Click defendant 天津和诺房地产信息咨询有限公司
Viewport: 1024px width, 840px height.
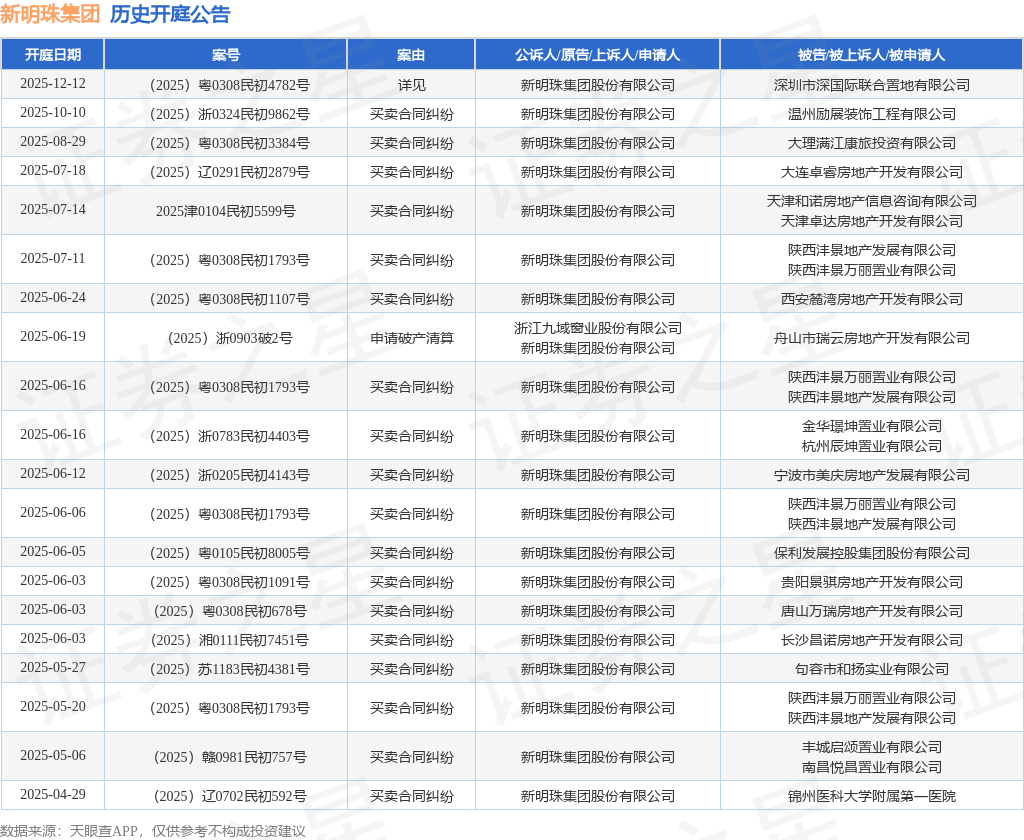click(871, 201)
